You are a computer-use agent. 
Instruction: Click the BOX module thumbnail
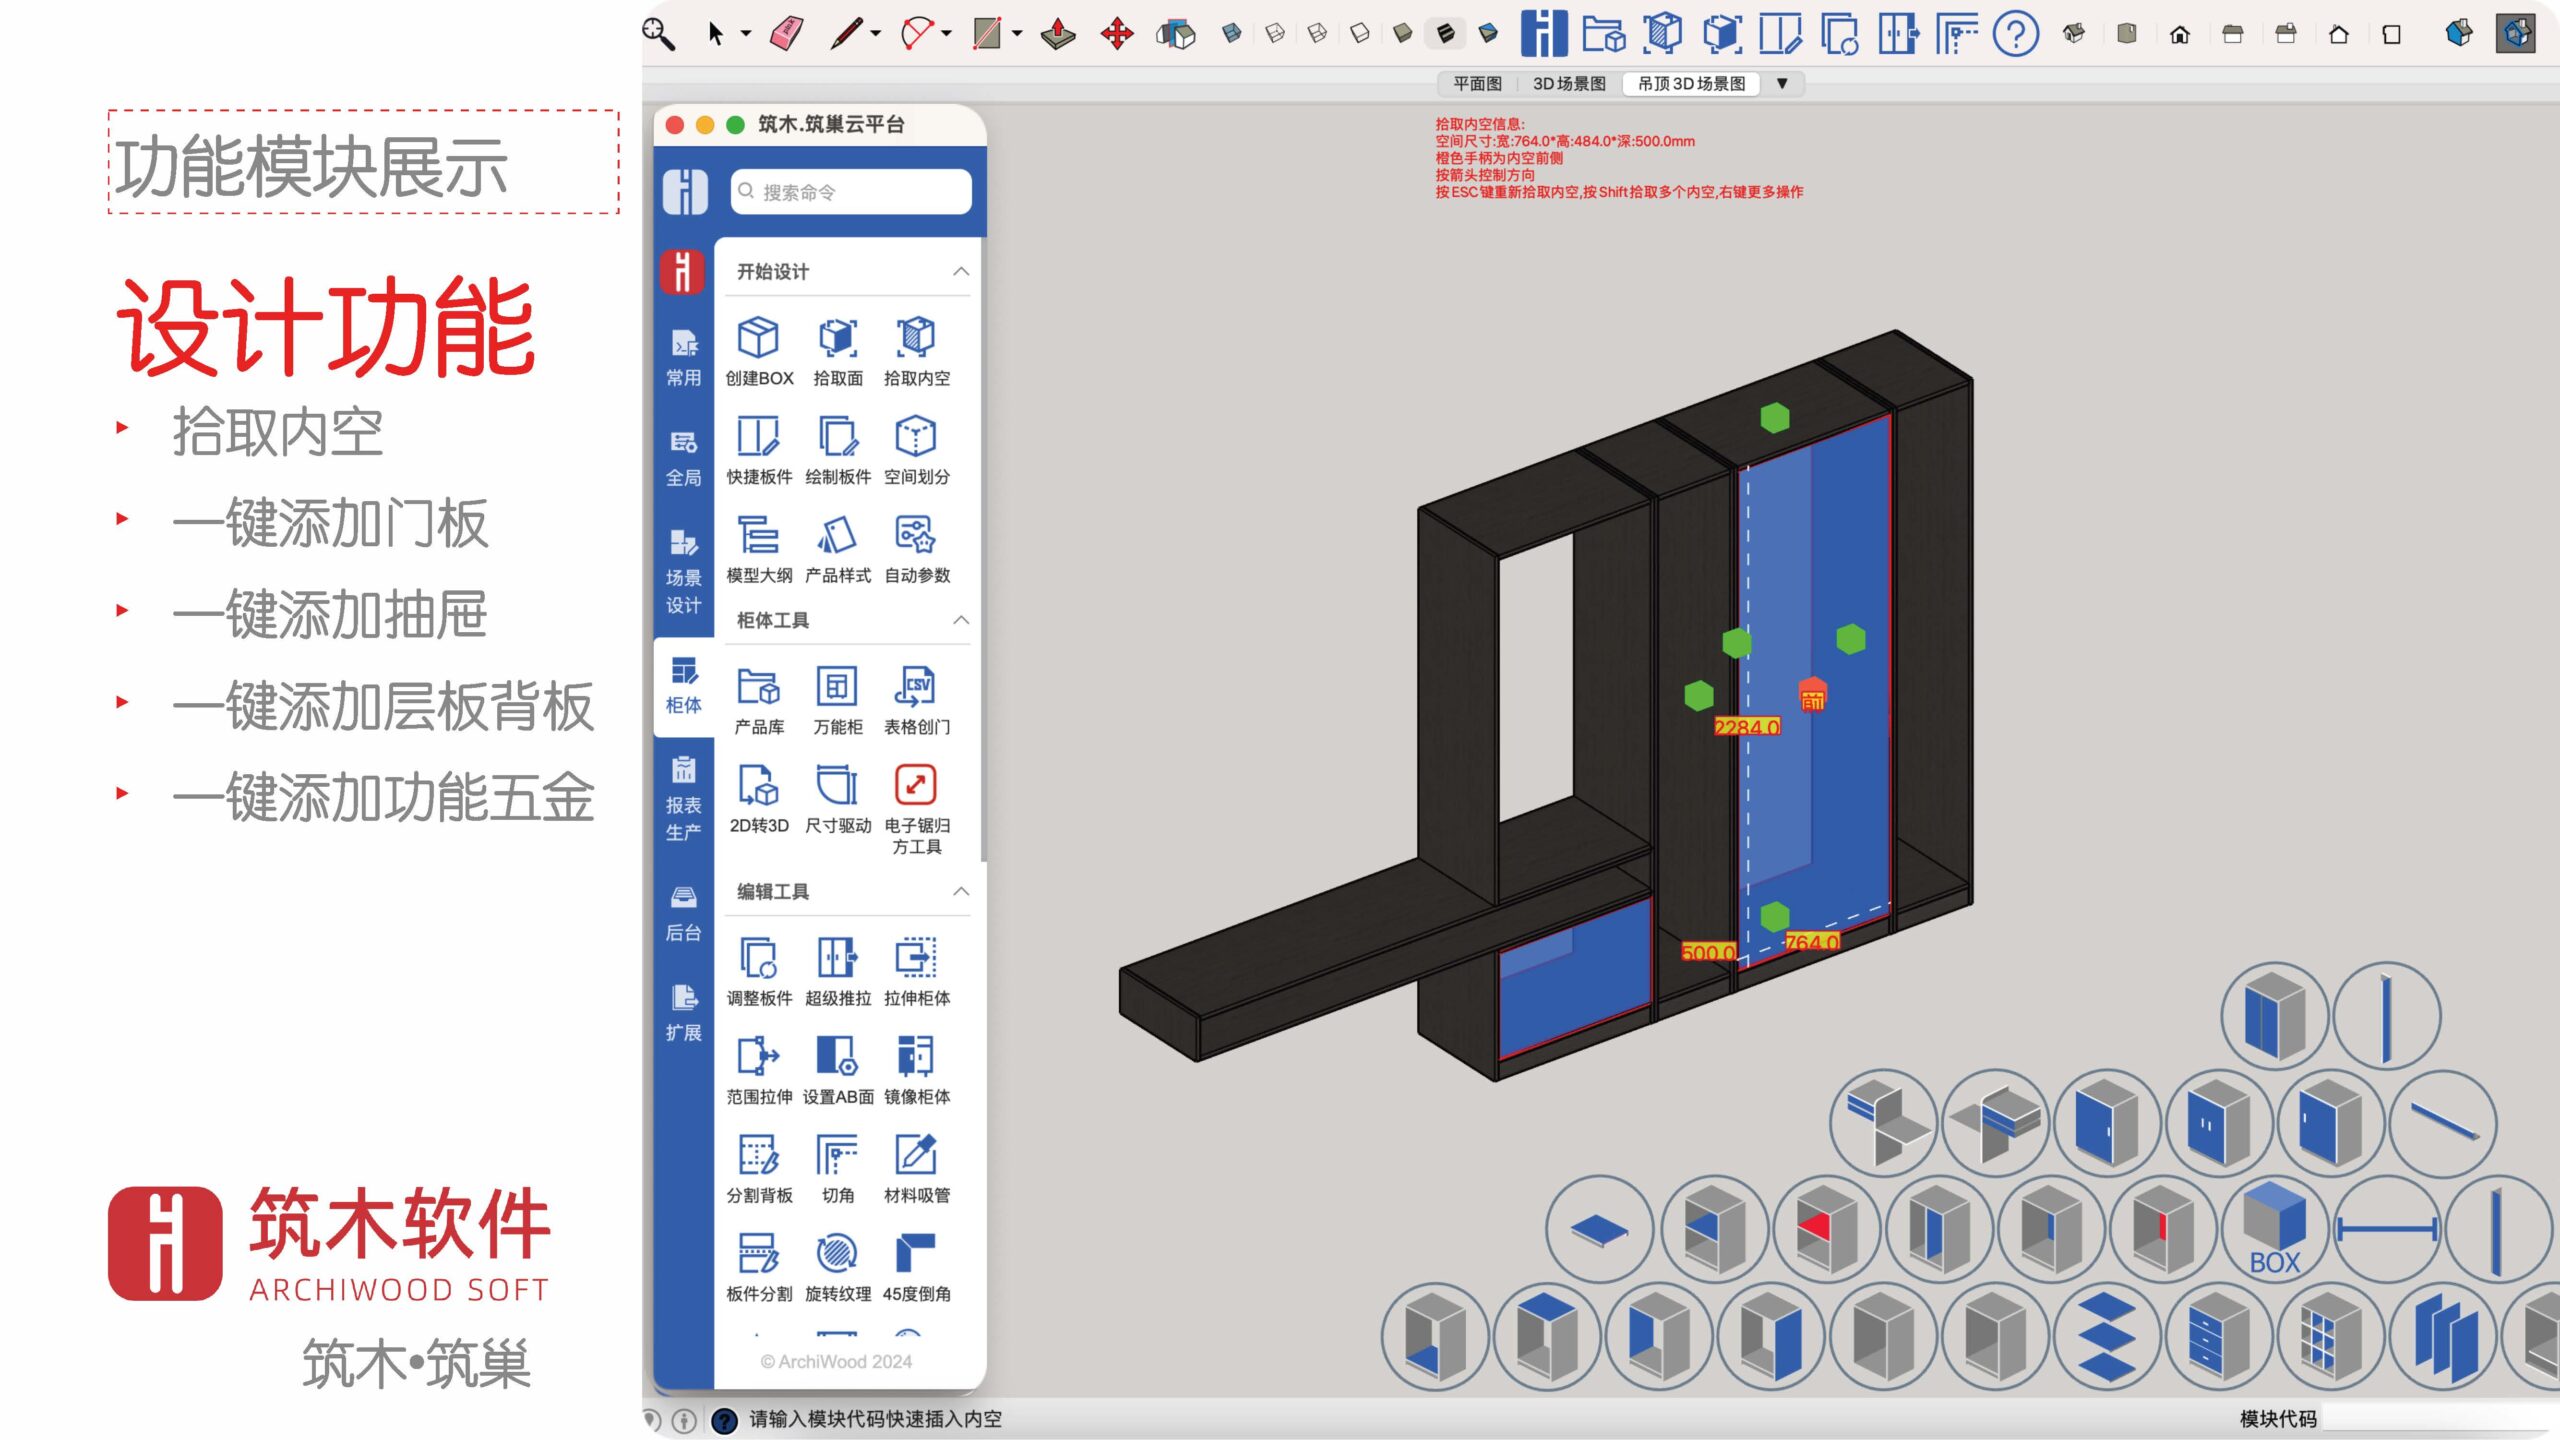point(2274,1230)
